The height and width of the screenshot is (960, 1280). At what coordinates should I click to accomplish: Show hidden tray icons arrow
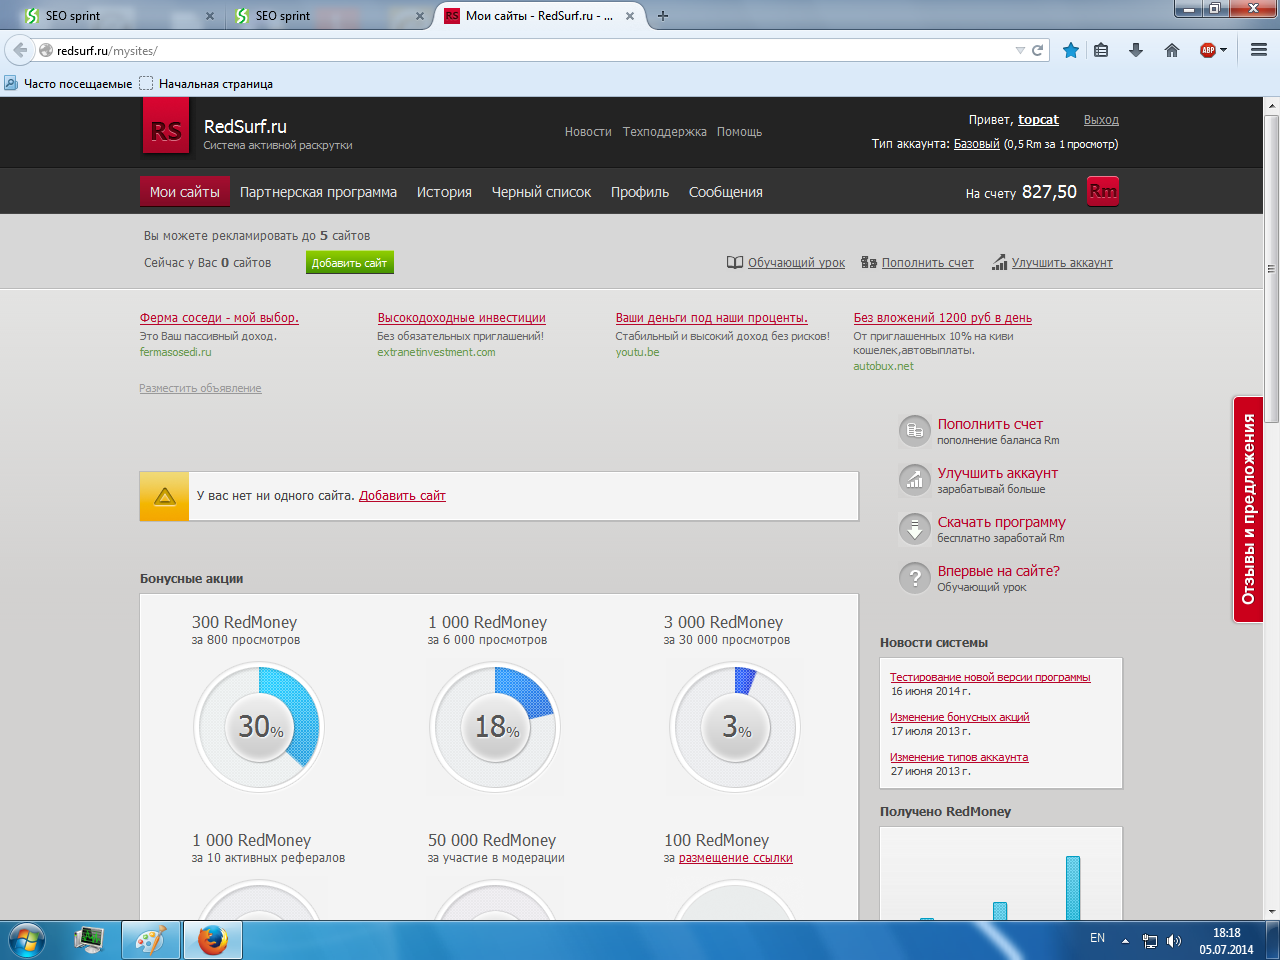(1125, 941)
